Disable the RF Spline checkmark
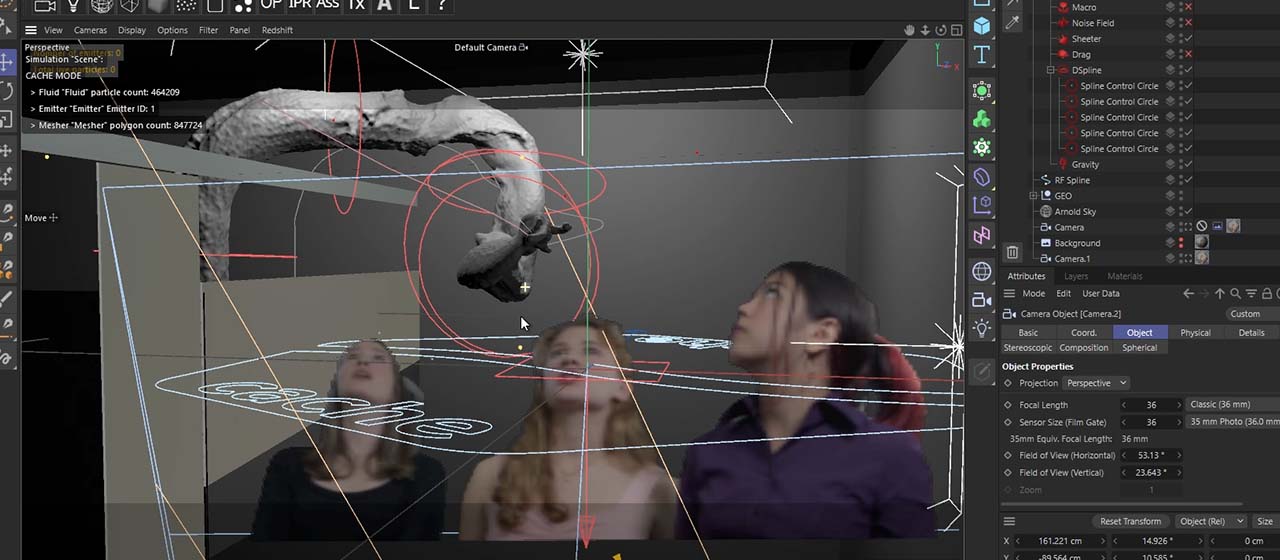This screenshot has height=560, width=1280. (x=1188, y=180)
